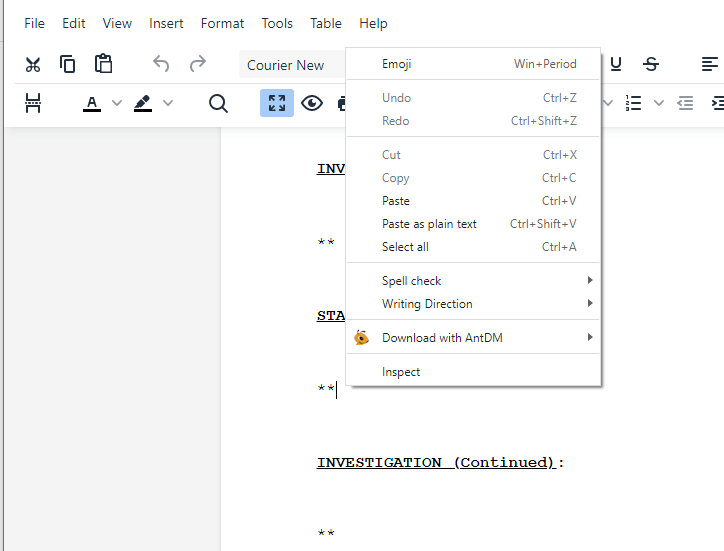724x551 pixels.
Task: Click the Cut scissors toolbar icon
Action: pos(33,64)
